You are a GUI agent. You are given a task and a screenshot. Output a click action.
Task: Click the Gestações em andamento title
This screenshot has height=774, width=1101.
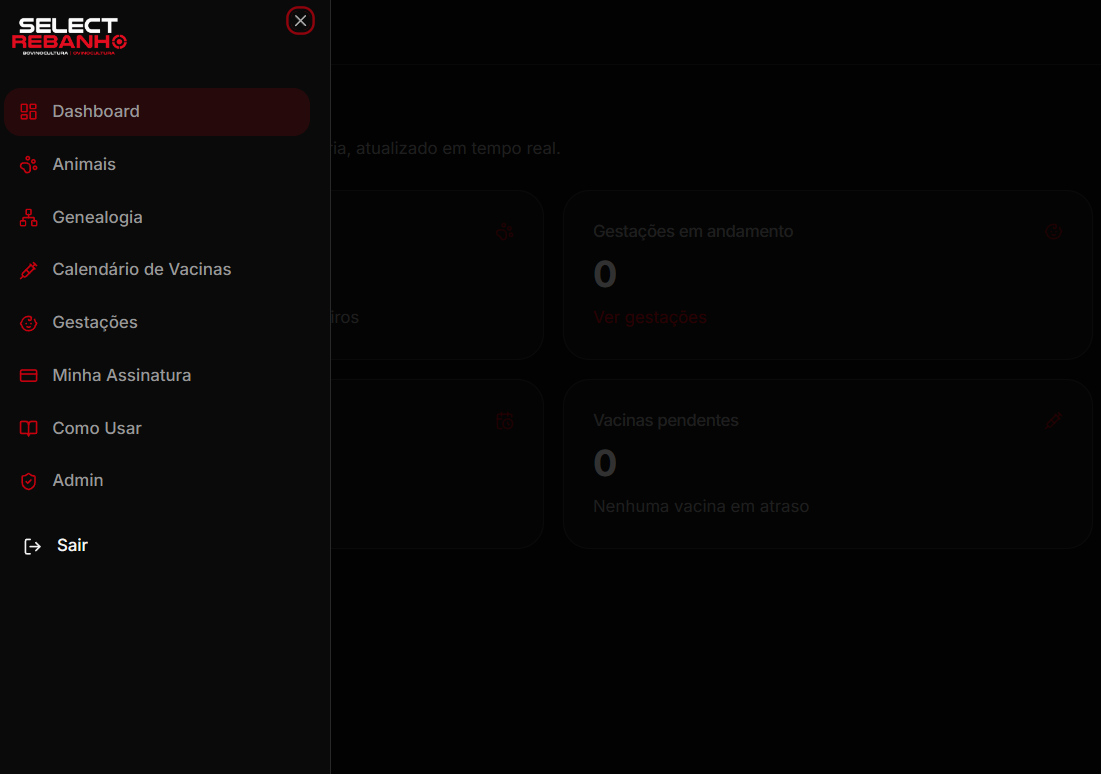point(693,232)
